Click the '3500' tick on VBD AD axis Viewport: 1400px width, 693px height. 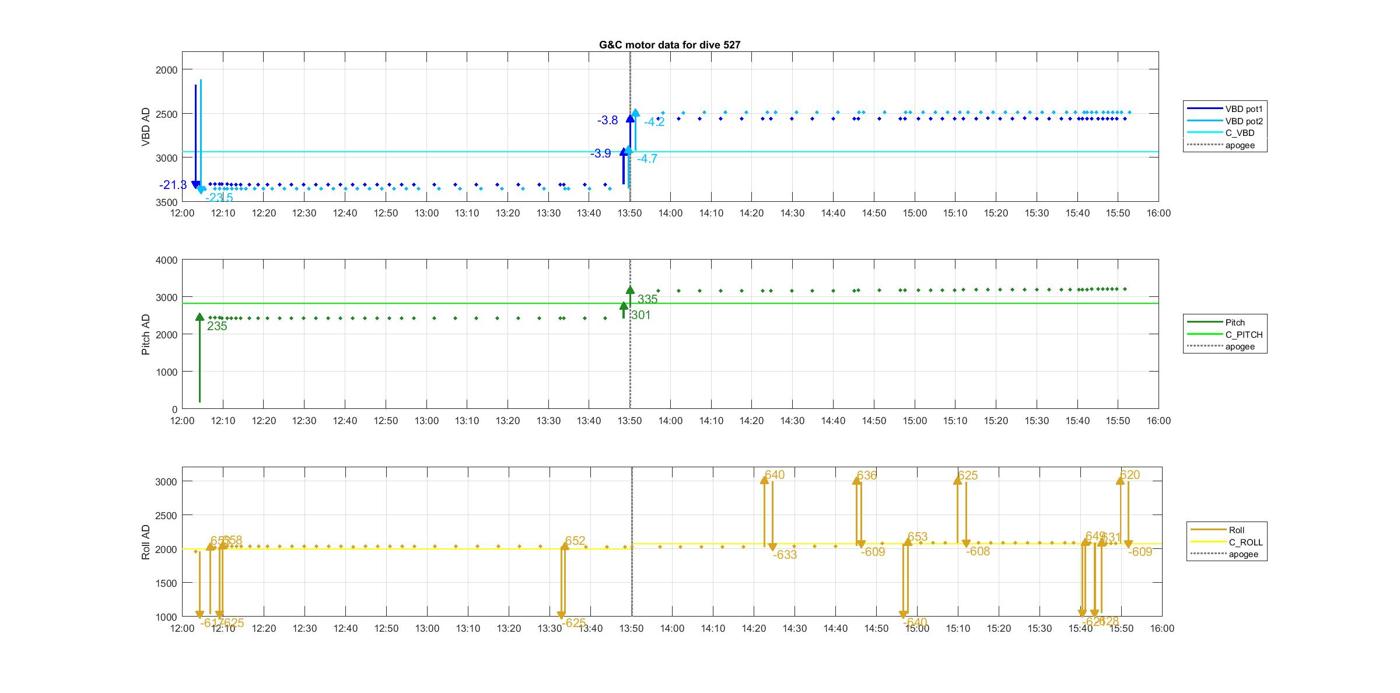[166, 202]
